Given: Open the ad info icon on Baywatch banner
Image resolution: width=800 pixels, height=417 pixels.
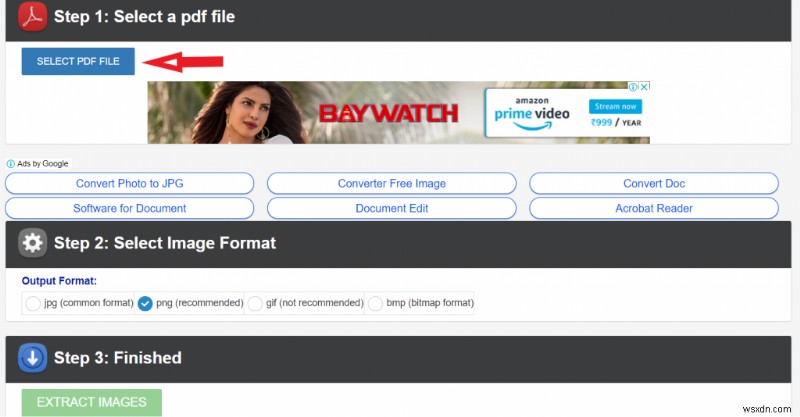Looking at the screenshot, I should pos(633,87).
